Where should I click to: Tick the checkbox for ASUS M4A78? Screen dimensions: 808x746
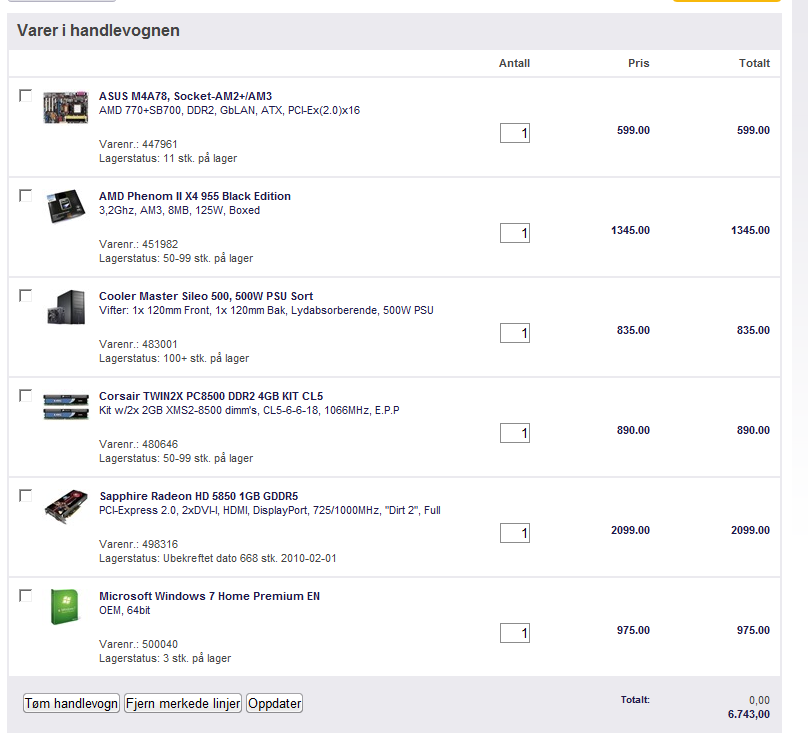coord(25,96)
